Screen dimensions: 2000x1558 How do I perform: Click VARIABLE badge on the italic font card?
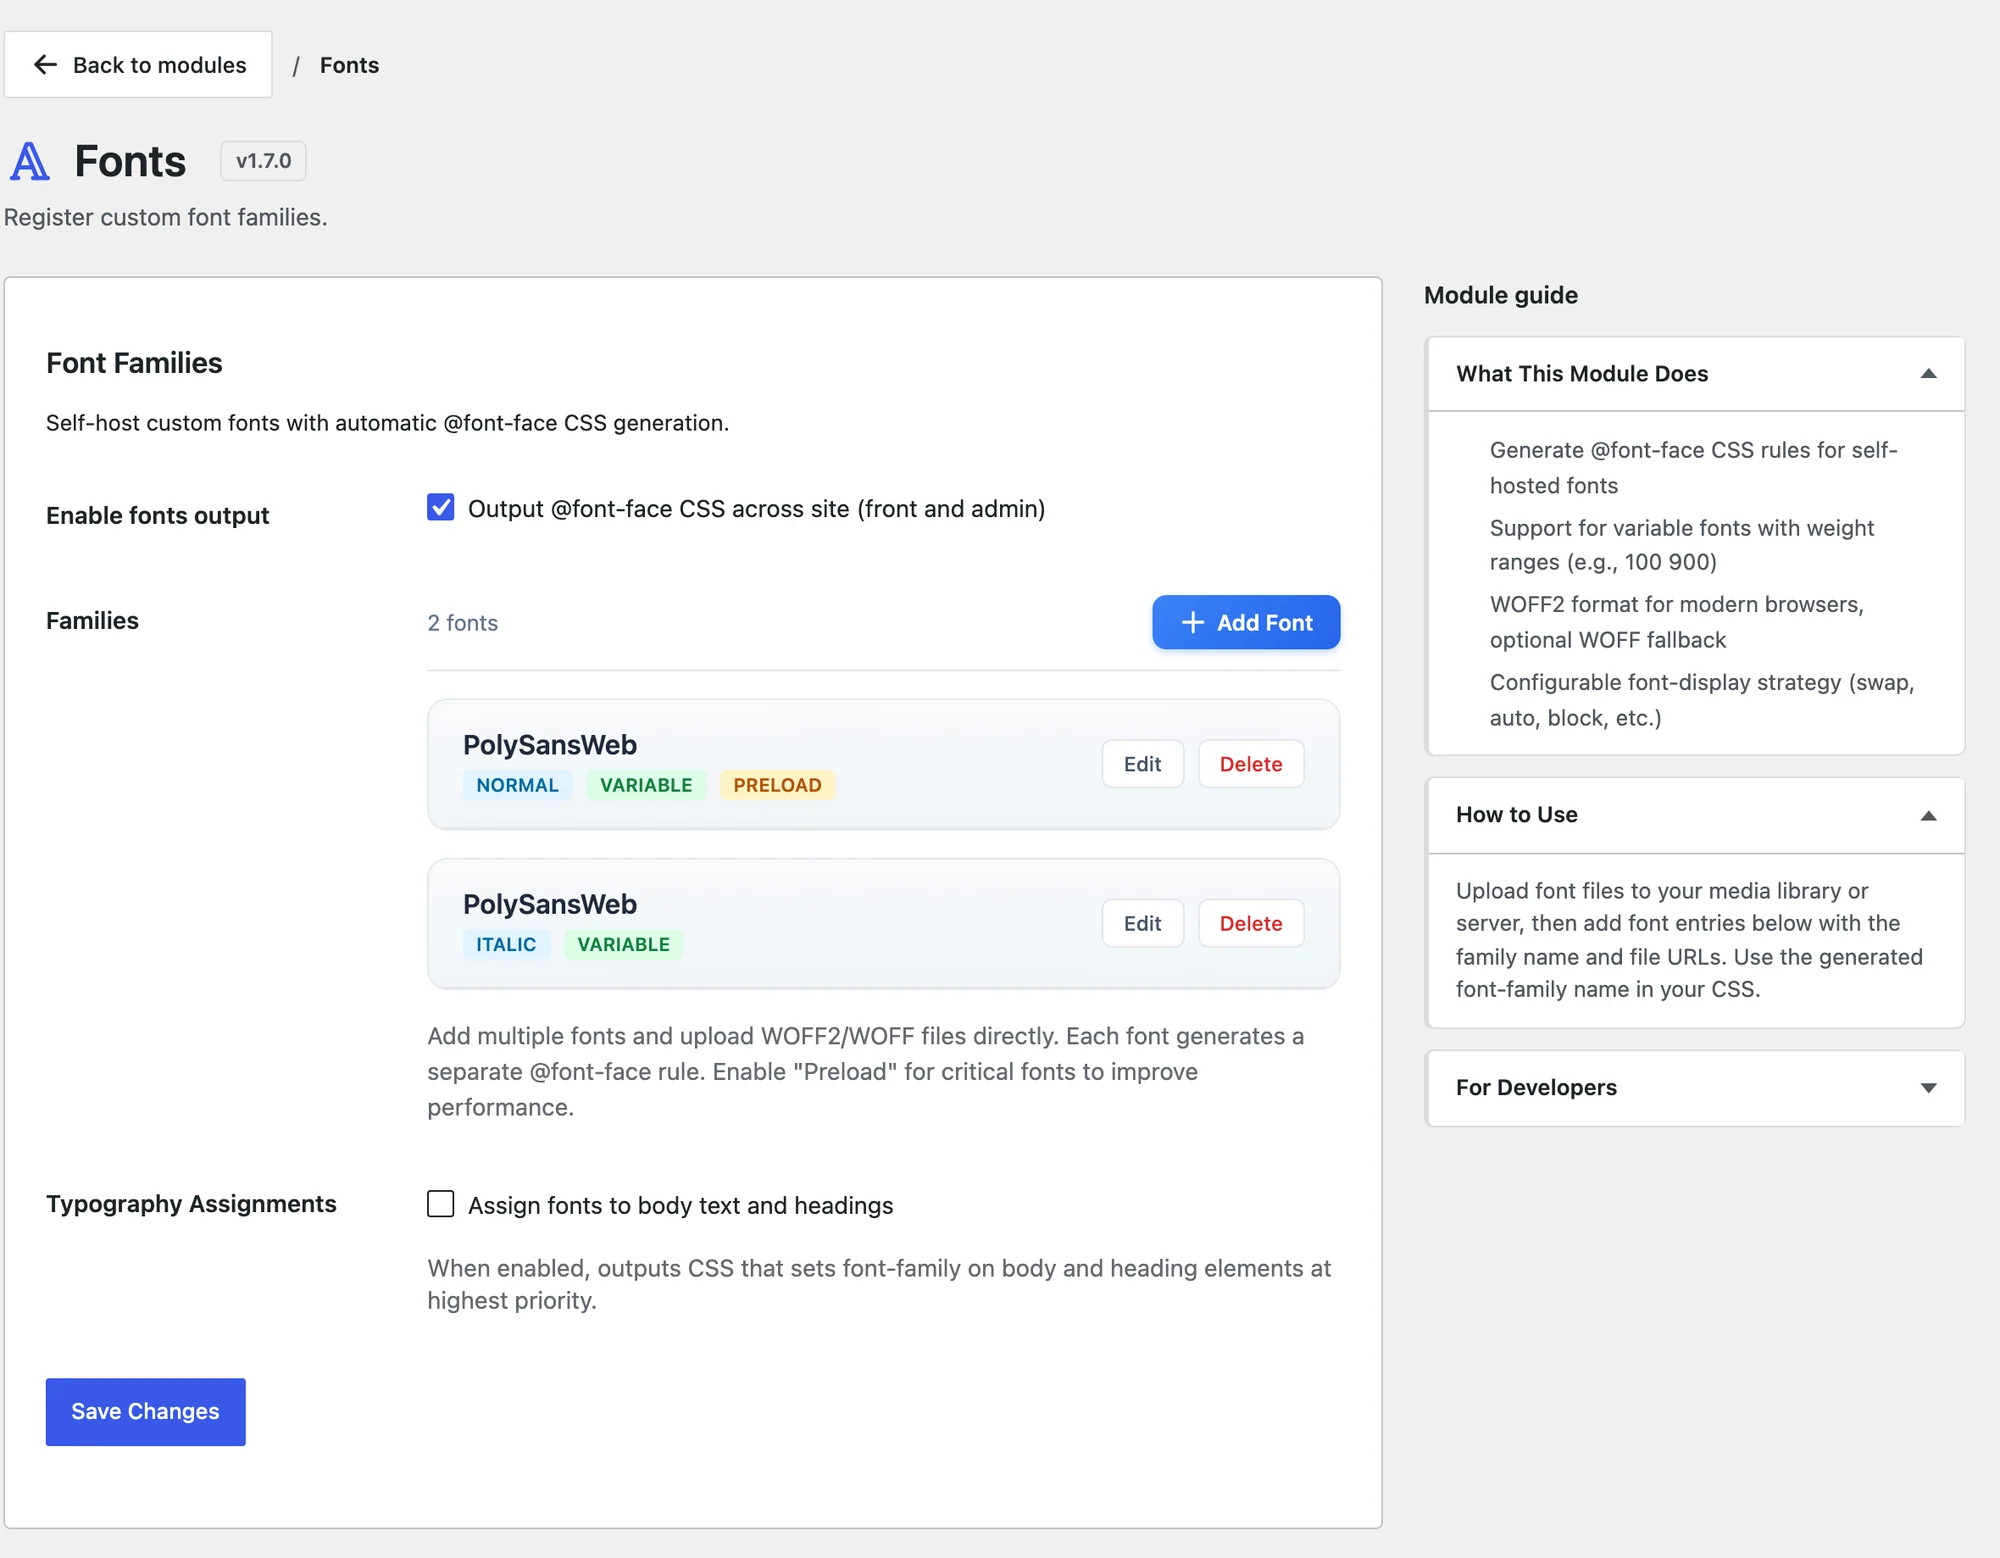pyautogui.click(x=623, y=944)
